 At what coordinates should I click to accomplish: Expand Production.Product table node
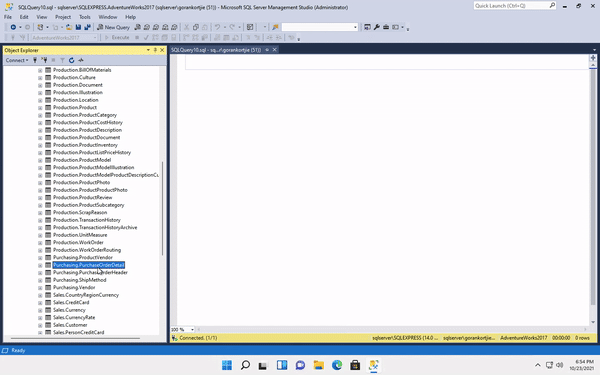coord(40,108)
